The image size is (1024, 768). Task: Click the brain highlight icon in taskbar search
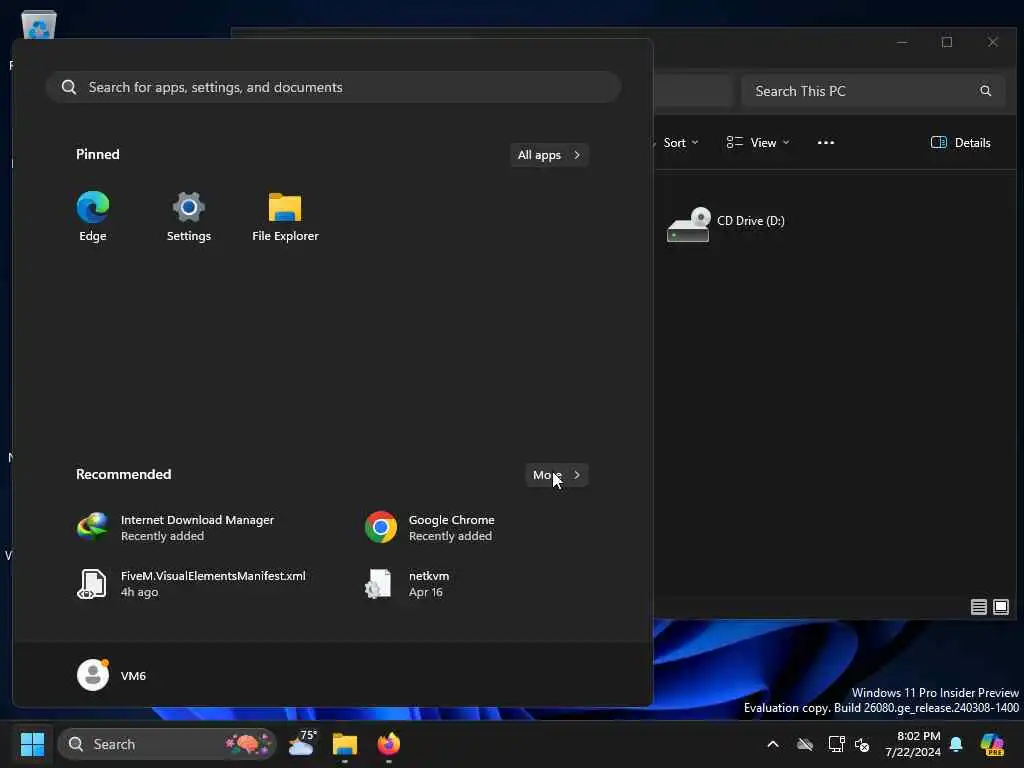pyautogui.click(x=248, y=743)
